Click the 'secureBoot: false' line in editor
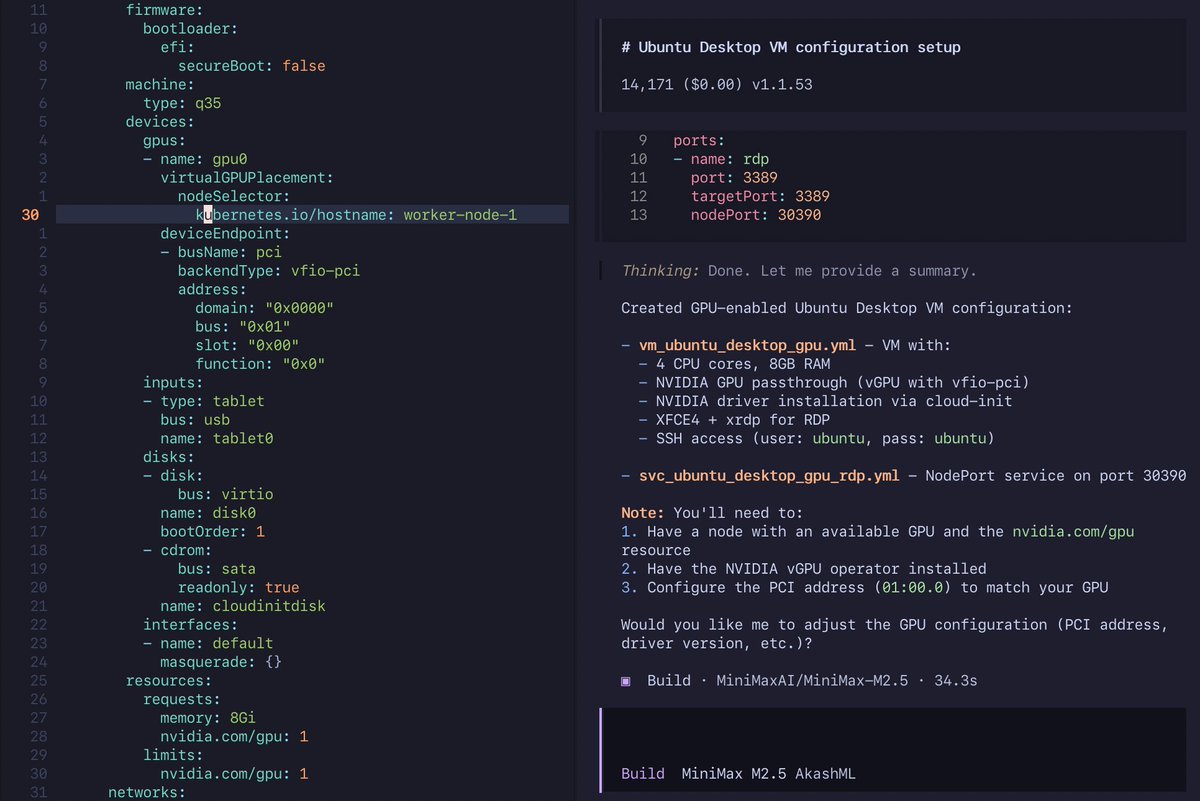Screen dimensions: 1200x801 [x=252, y=66]
